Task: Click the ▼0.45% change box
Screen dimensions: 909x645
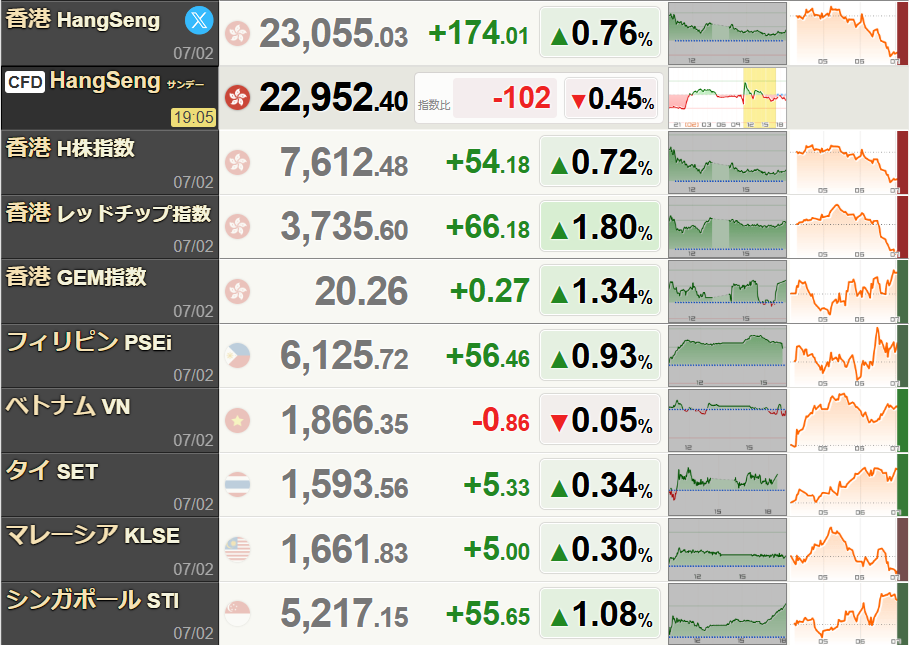Action: [x=613, y=99]
